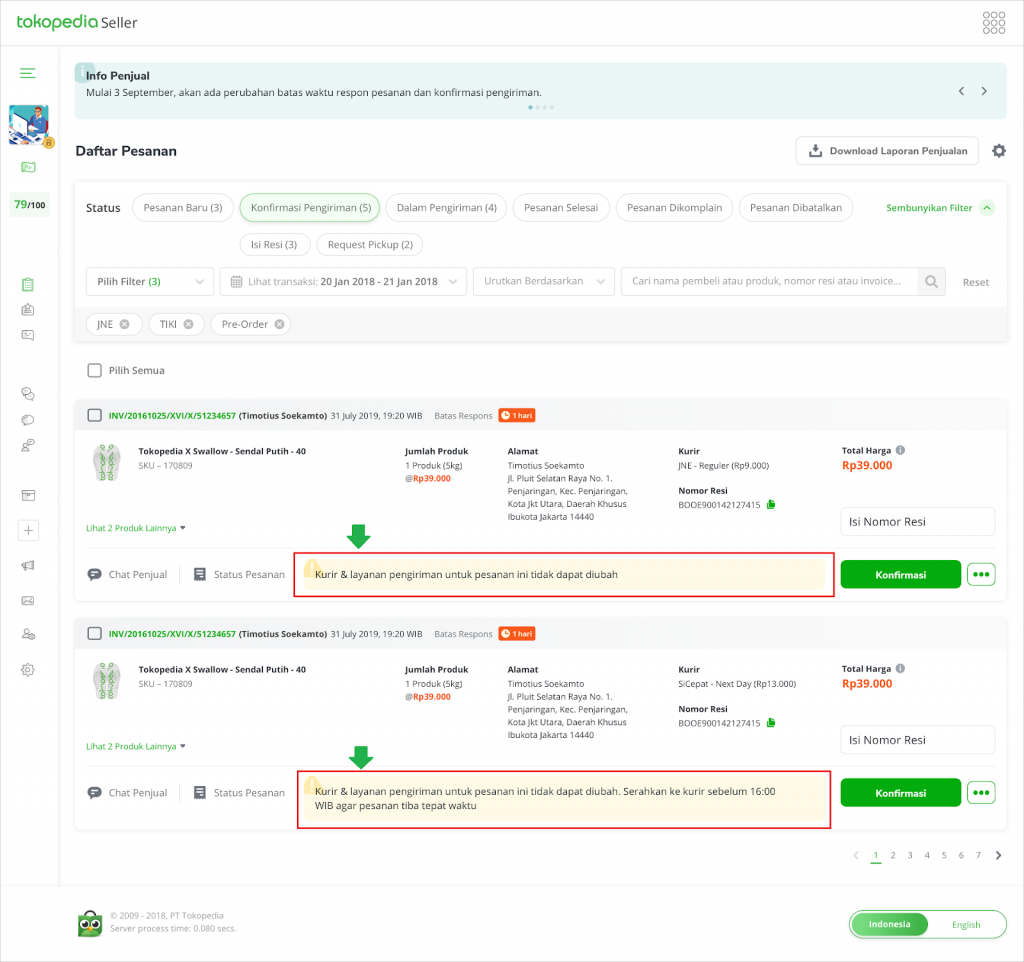Copy resi number of the JNE order

click(x=771, y=504)
